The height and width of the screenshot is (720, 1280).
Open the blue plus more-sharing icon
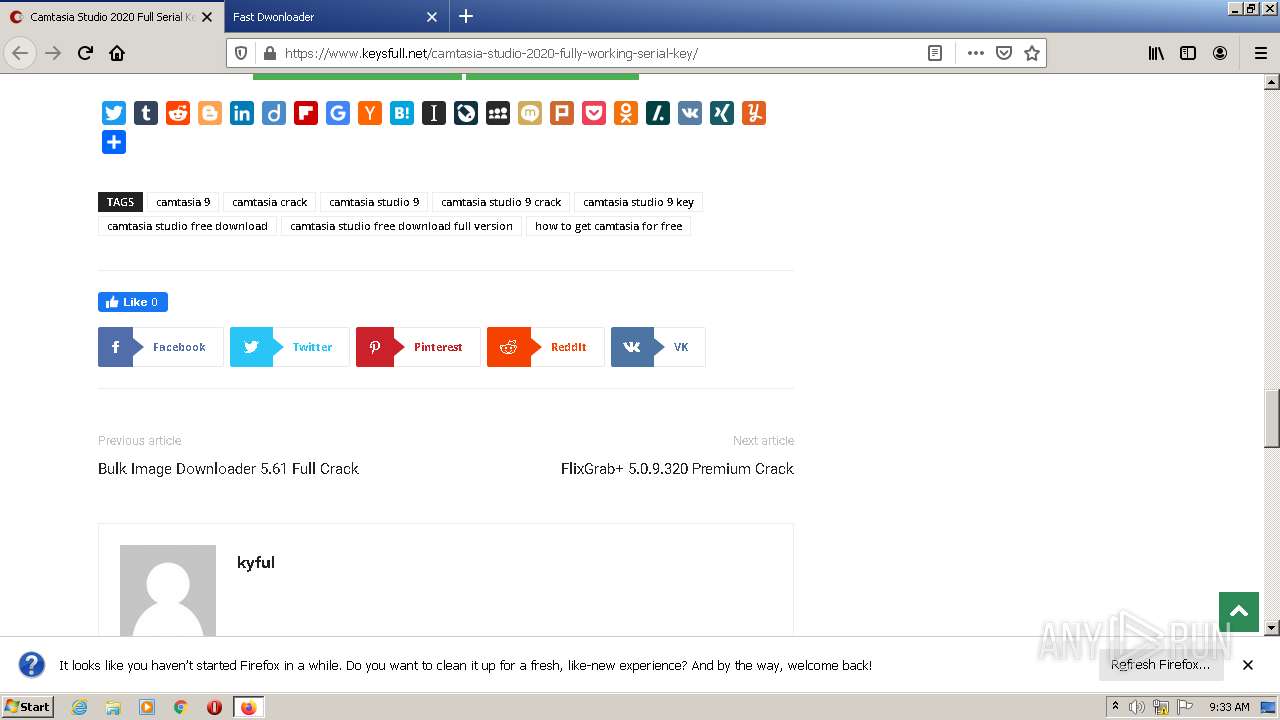[x=114, y=142]
